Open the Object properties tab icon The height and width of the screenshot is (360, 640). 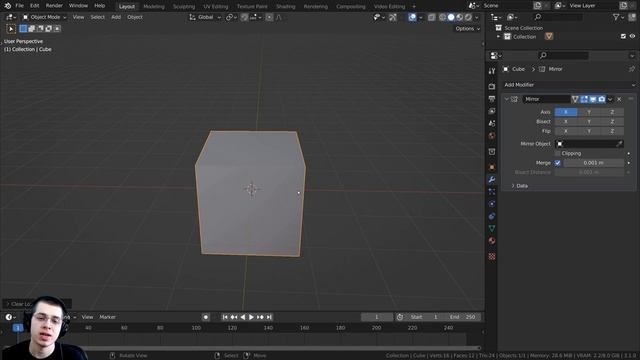492,167
